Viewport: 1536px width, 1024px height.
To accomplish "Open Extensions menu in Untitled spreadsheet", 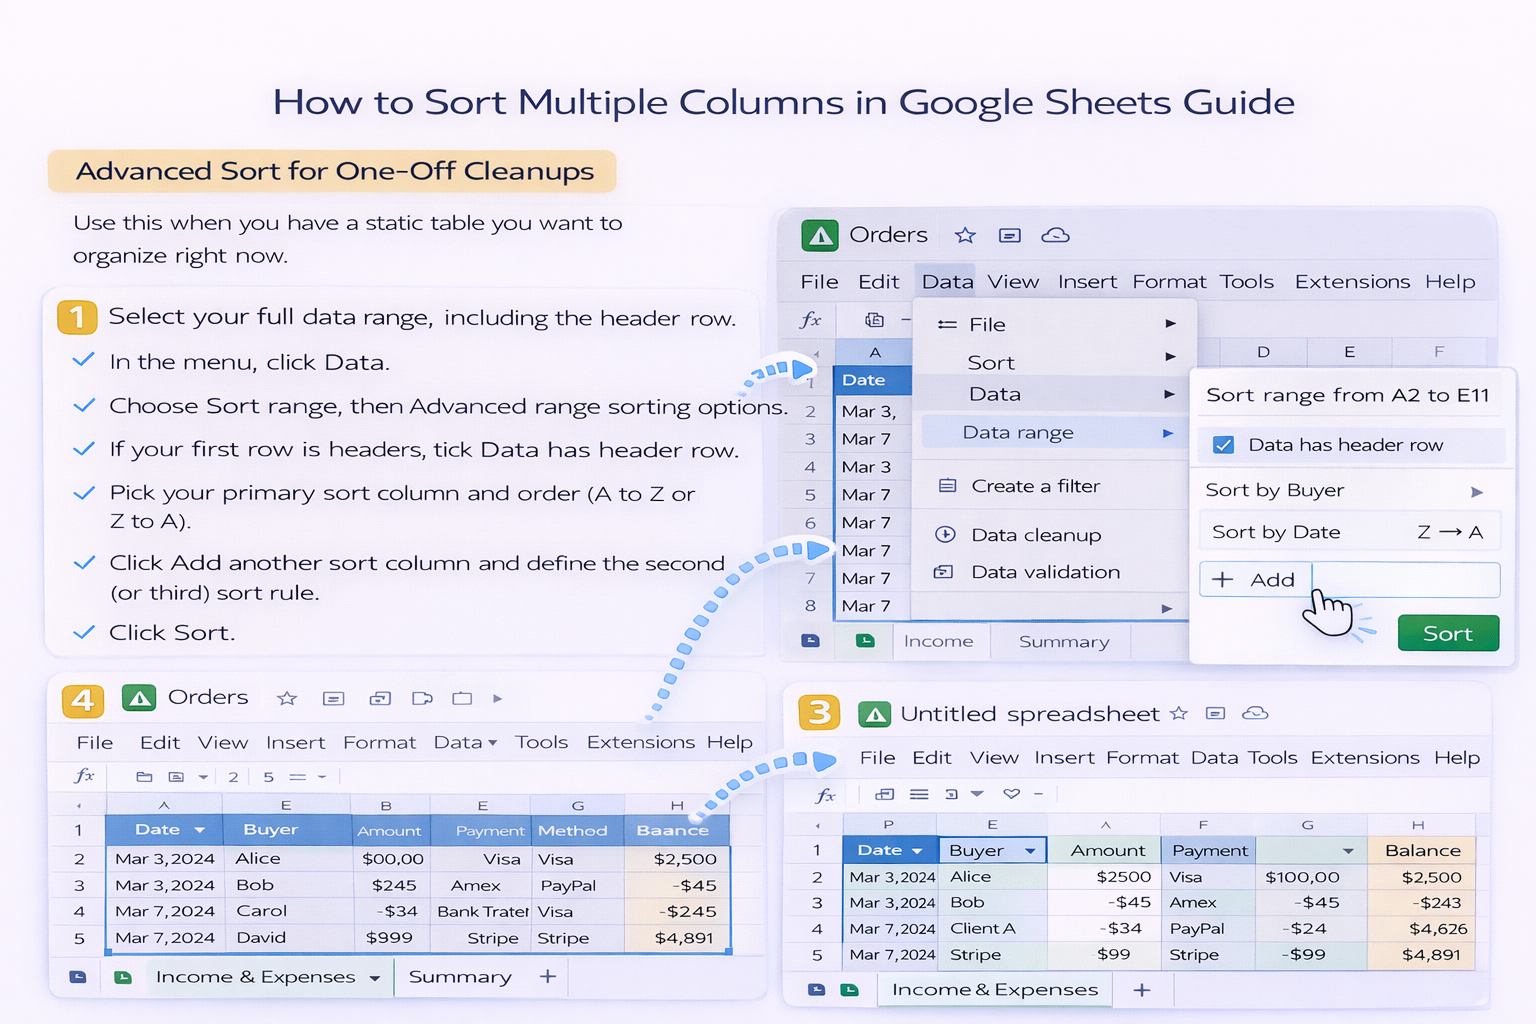I will pyautogui.click(x=1365, y=758).
